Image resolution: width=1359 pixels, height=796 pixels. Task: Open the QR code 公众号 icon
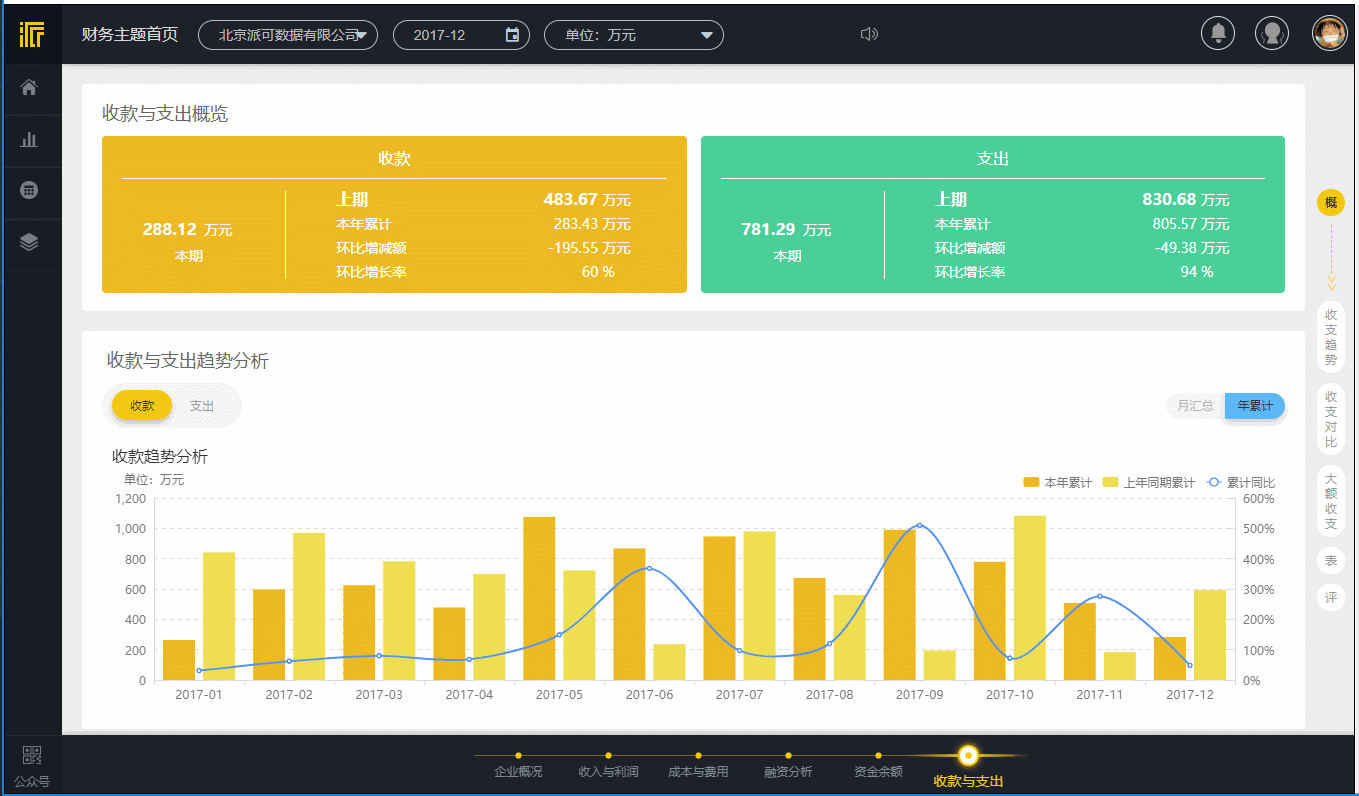[x=31, y=756]
